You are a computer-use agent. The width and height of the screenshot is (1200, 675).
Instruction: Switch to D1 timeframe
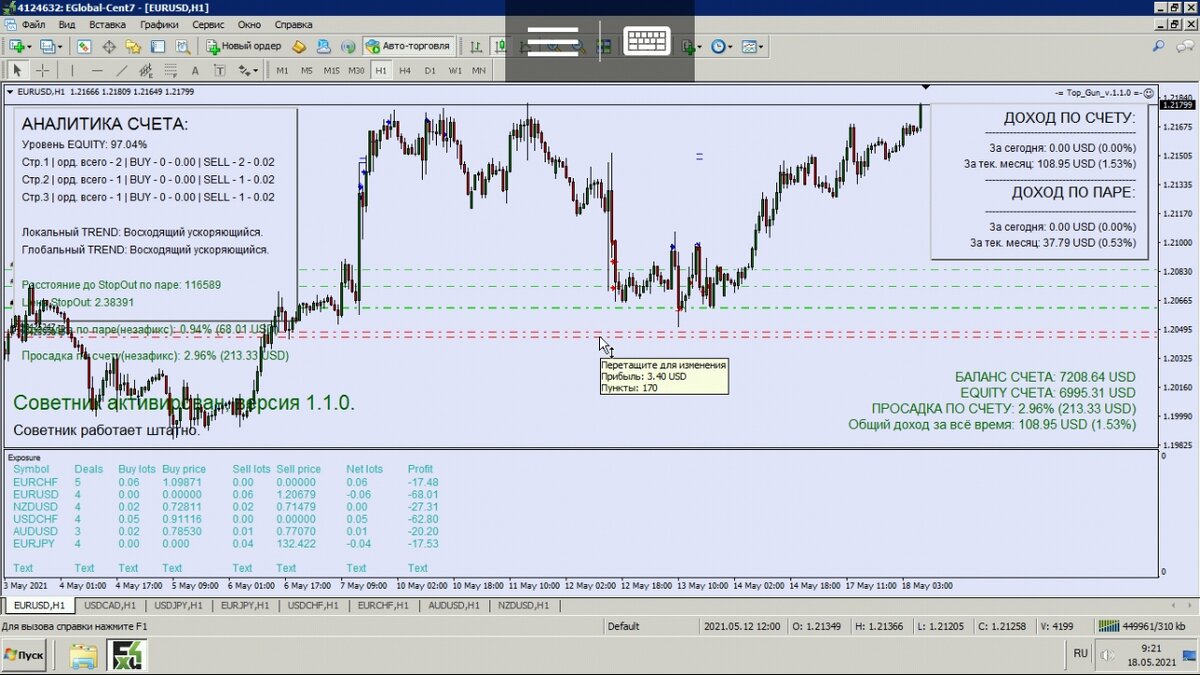tap(430, 70)
